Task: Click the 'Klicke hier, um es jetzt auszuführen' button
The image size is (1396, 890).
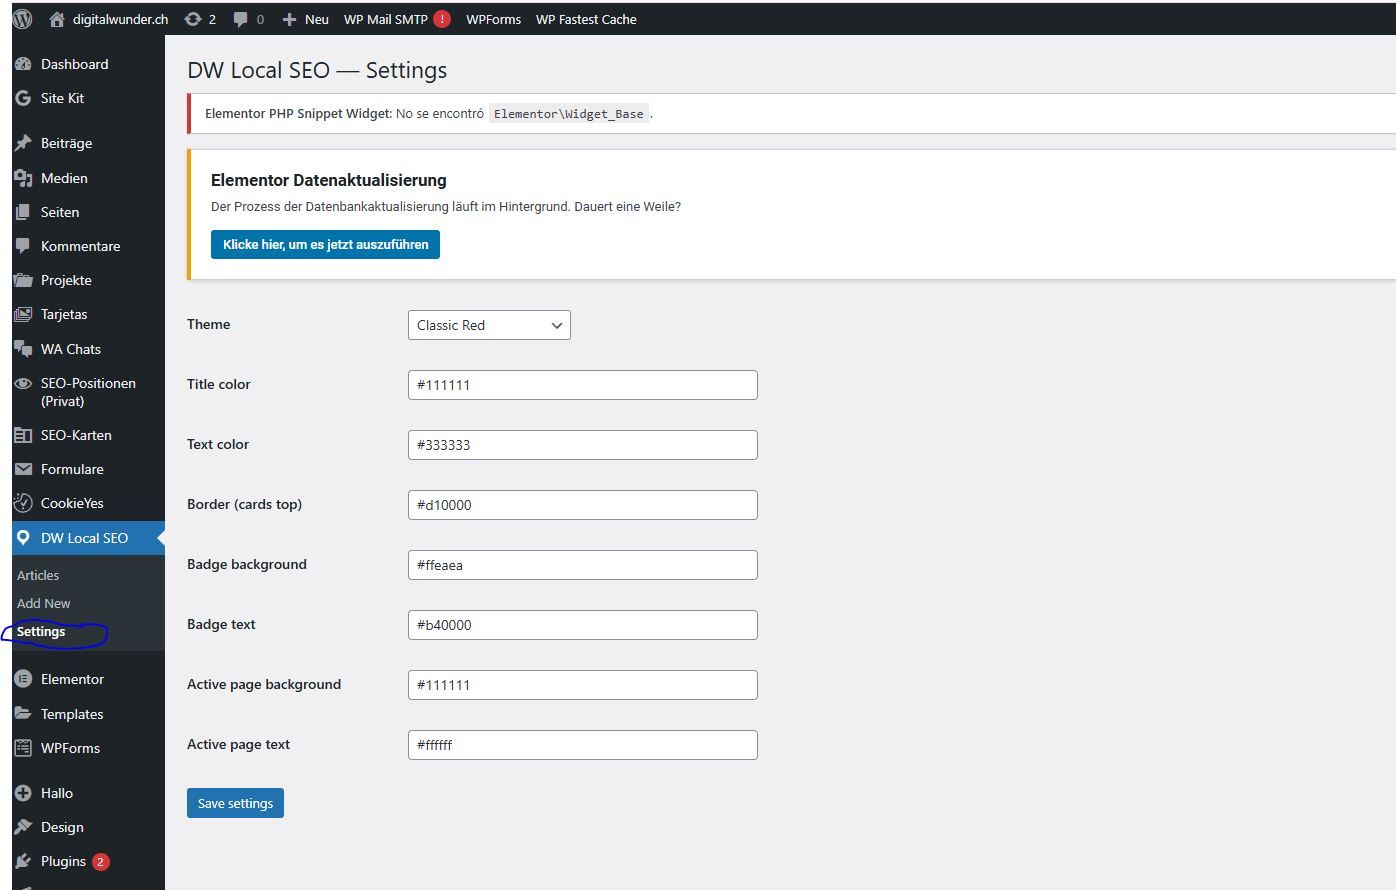Action: coord(325,245)
